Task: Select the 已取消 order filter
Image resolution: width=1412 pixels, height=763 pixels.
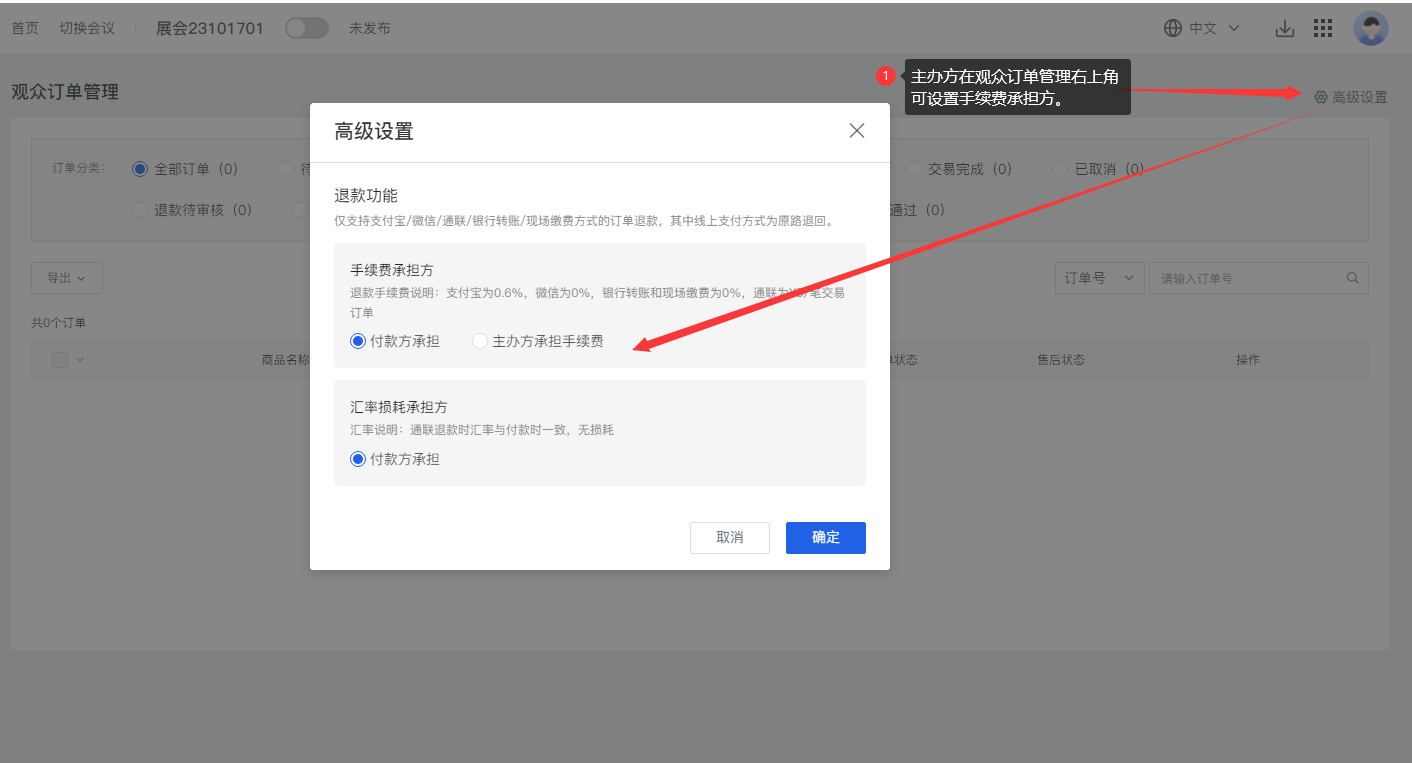Action: 1061,170
